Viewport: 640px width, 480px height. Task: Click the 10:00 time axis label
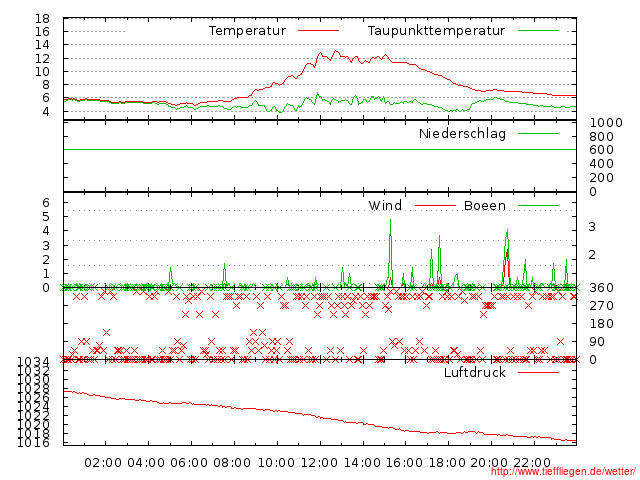pyautogui.click(x=276, y=463)
